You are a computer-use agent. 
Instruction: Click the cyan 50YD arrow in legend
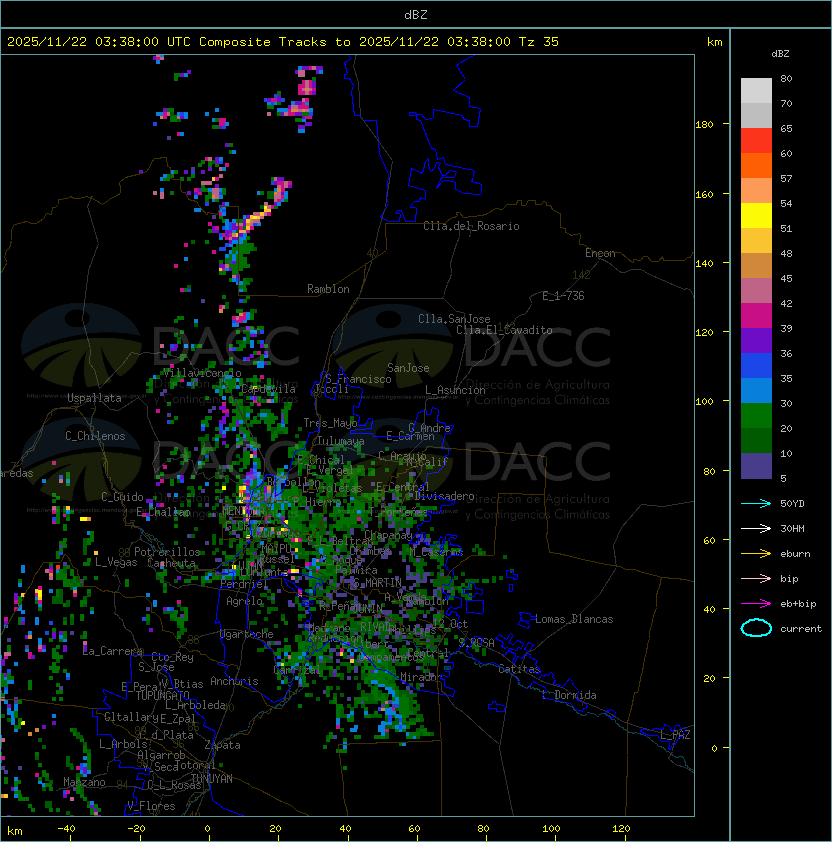756,504
